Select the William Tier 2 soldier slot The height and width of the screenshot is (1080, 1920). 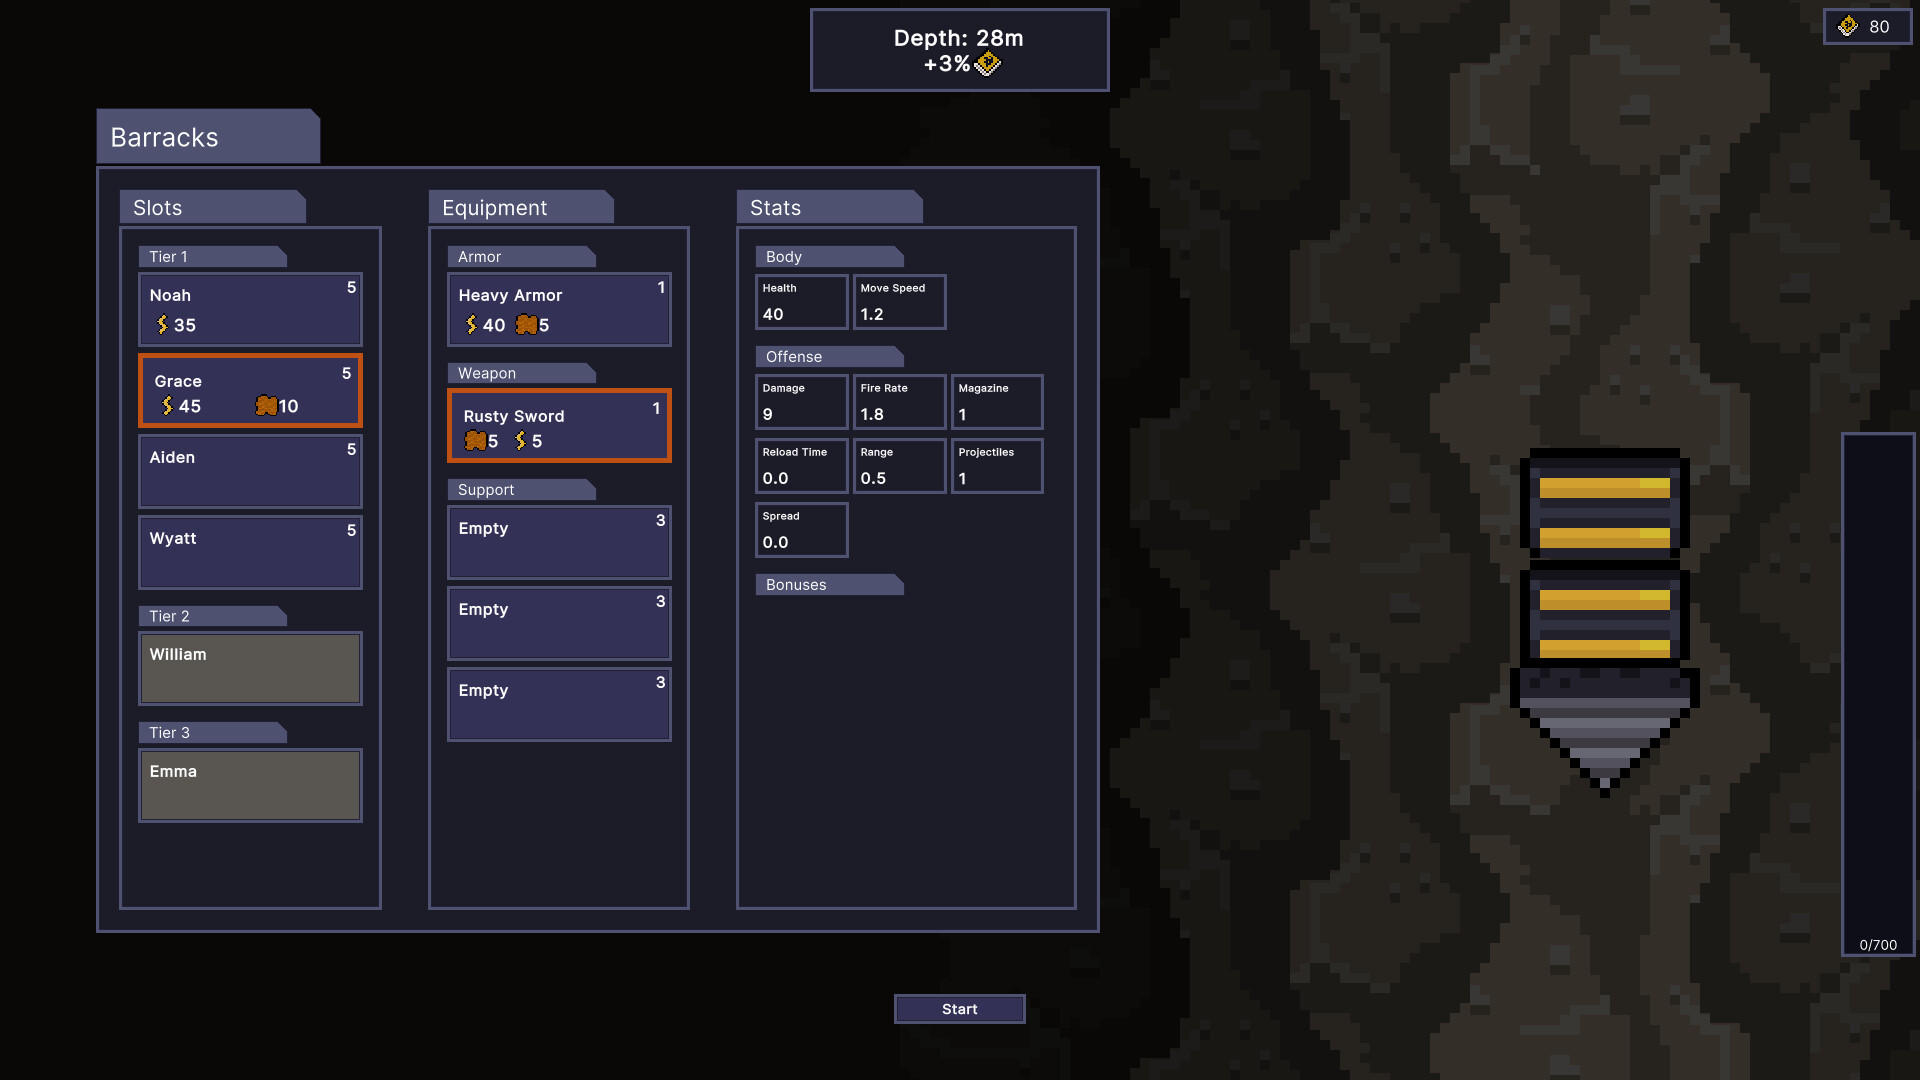point(251,669)
